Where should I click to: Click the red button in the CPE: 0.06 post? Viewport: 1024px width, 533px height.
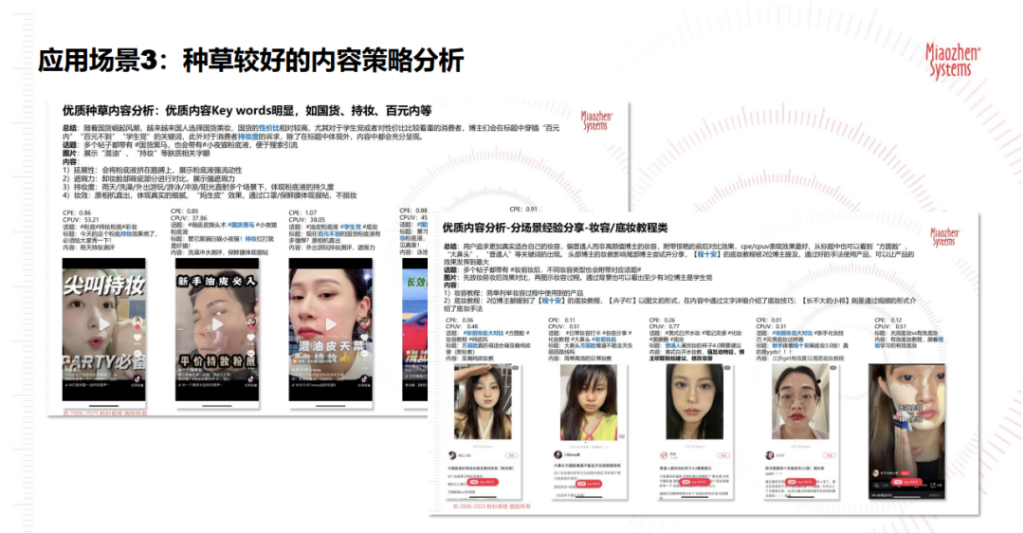coord(483,482)
